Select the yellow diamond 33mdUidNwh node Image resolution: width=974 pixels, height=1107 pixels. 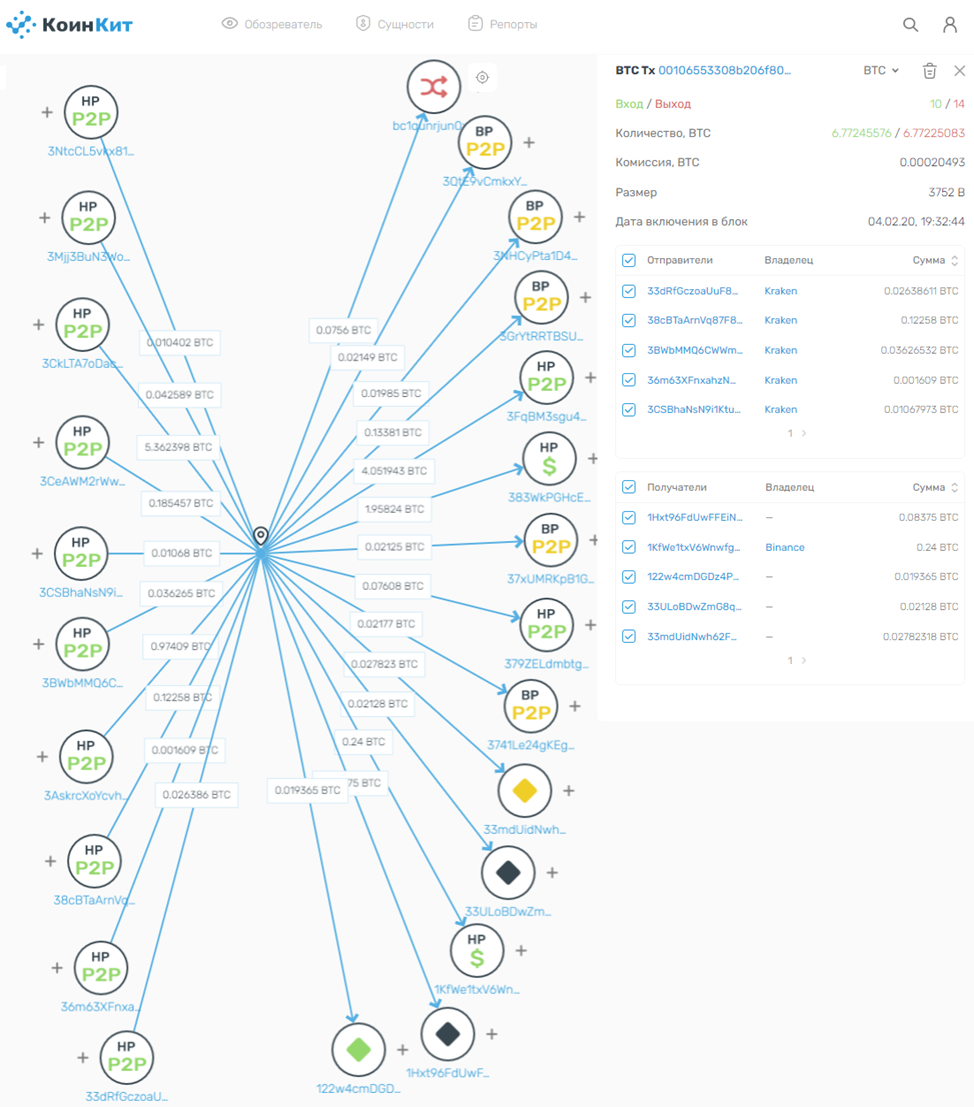click(524, 791)
